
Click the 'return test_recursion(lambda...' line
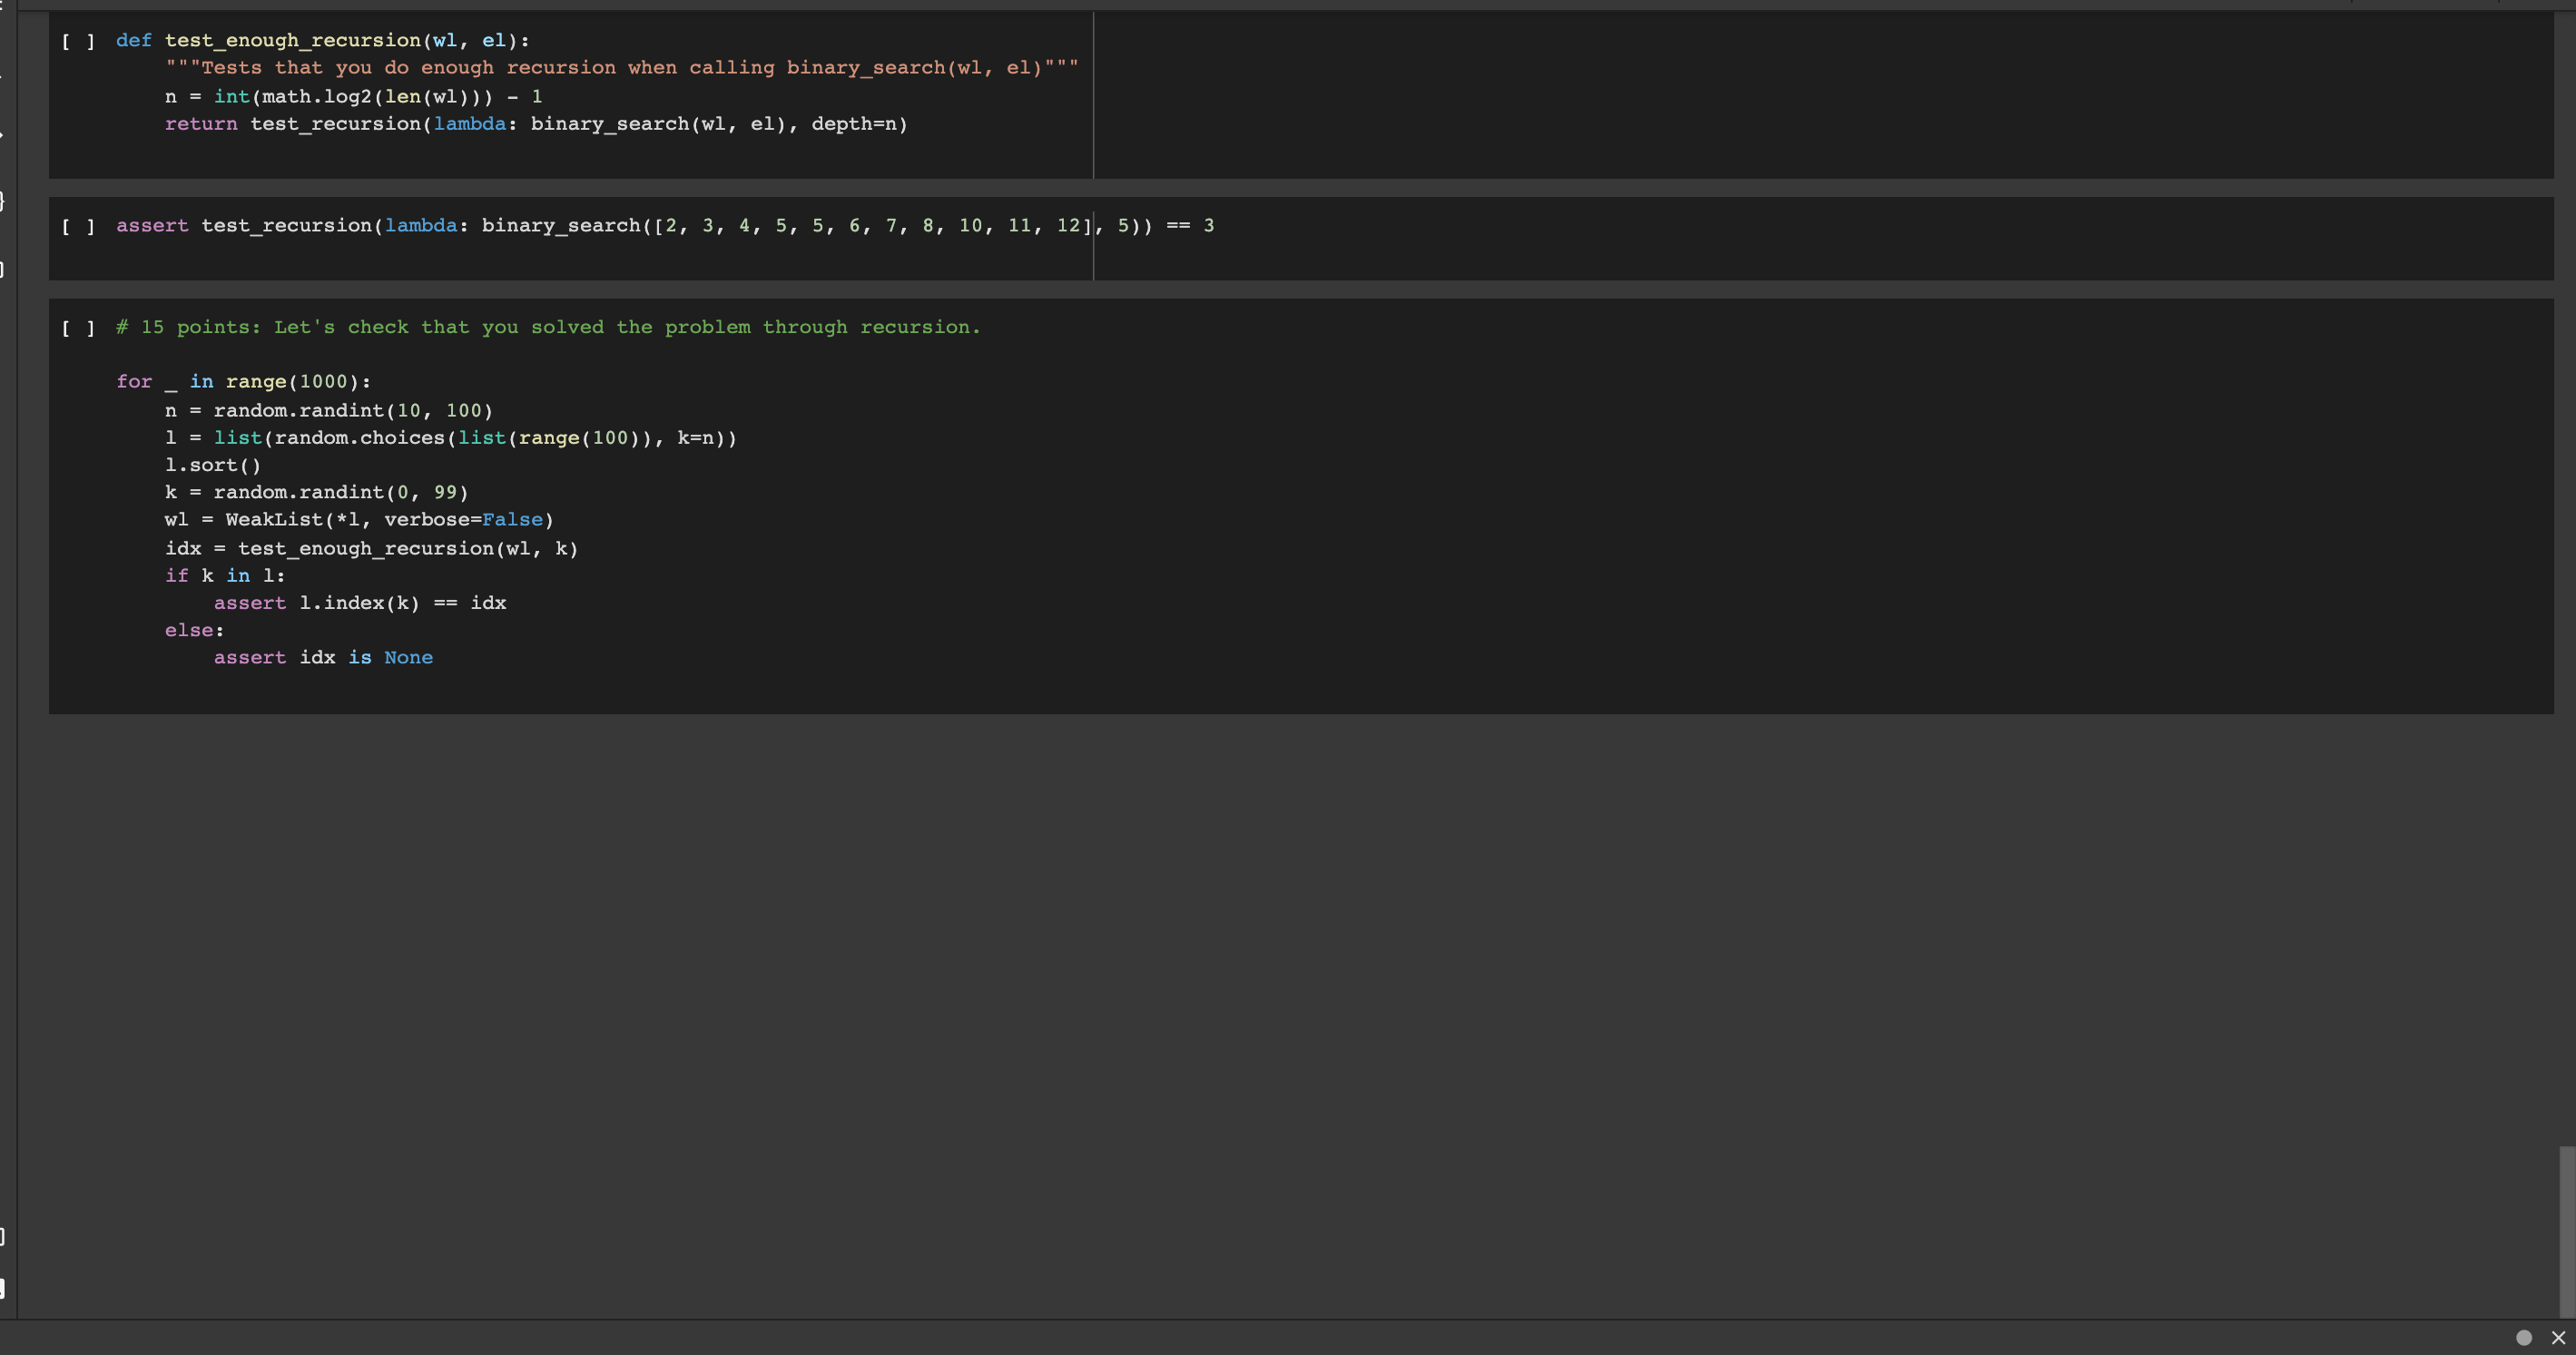coord(536,124)
